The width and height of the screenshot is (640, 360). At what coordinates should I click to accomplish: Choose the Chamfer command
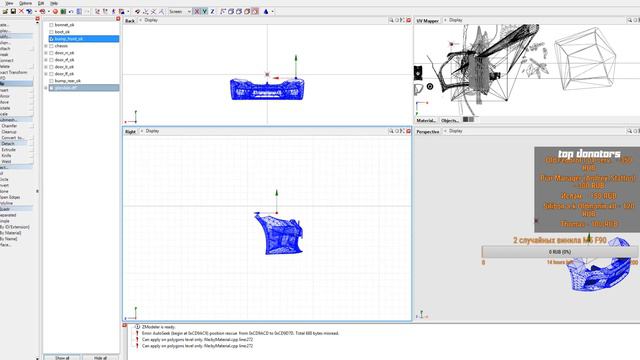(x=9, y=126)
